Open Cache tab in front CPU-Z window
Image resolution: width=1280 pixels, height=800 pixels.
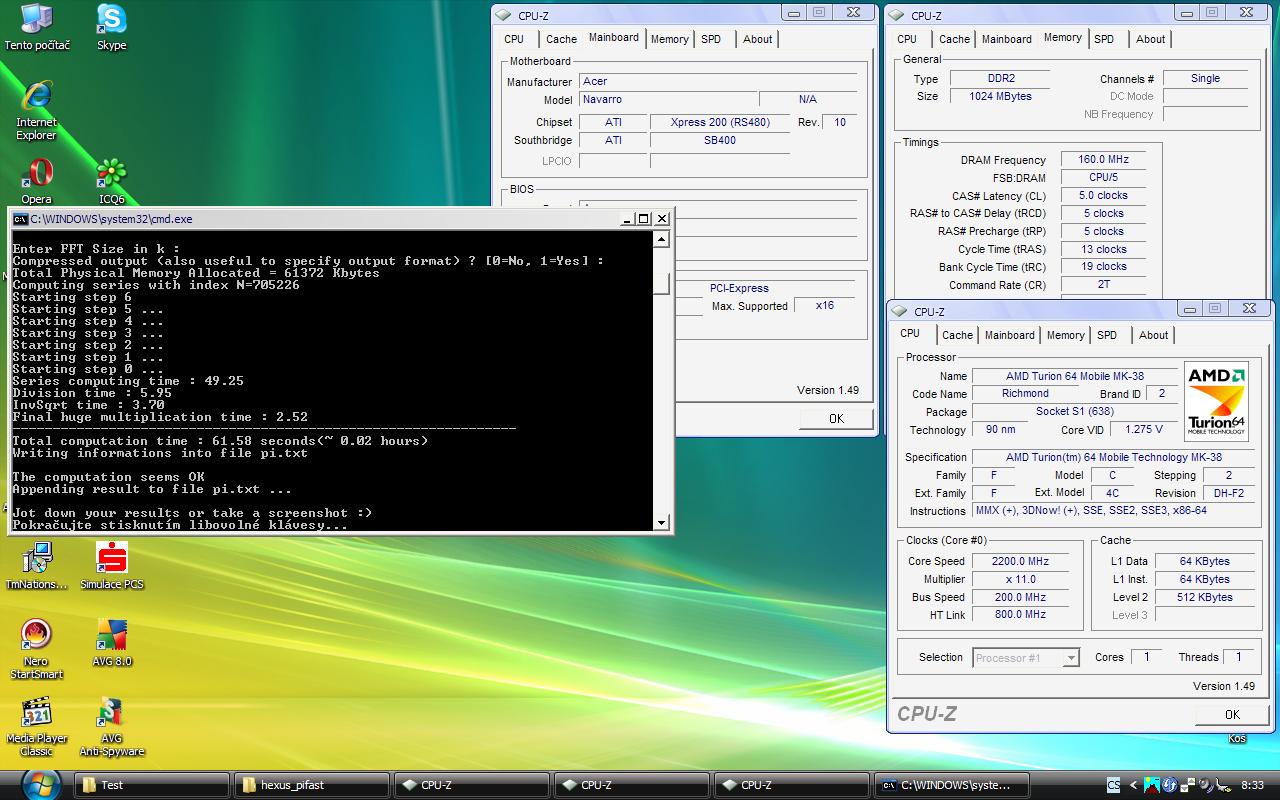pos(957,335)
